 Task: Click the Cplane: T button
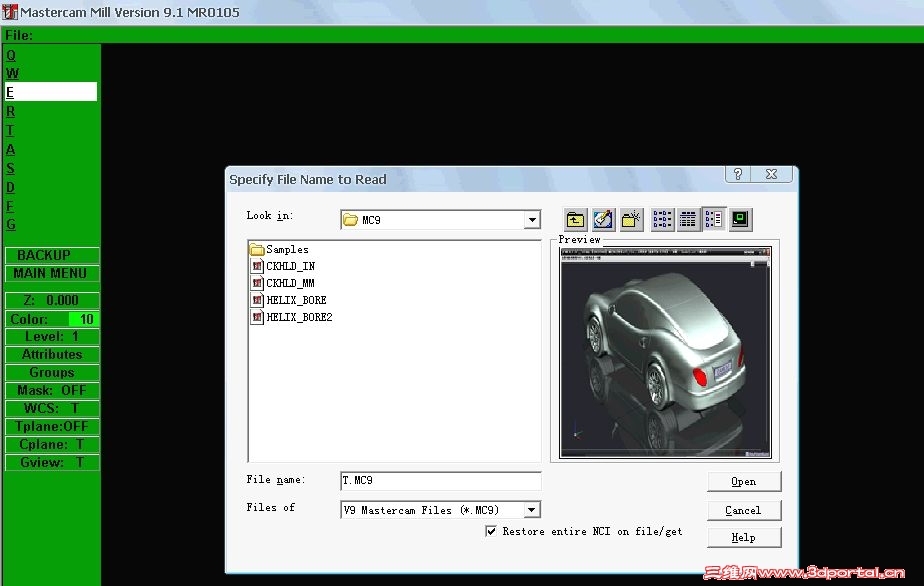[52, 445]
